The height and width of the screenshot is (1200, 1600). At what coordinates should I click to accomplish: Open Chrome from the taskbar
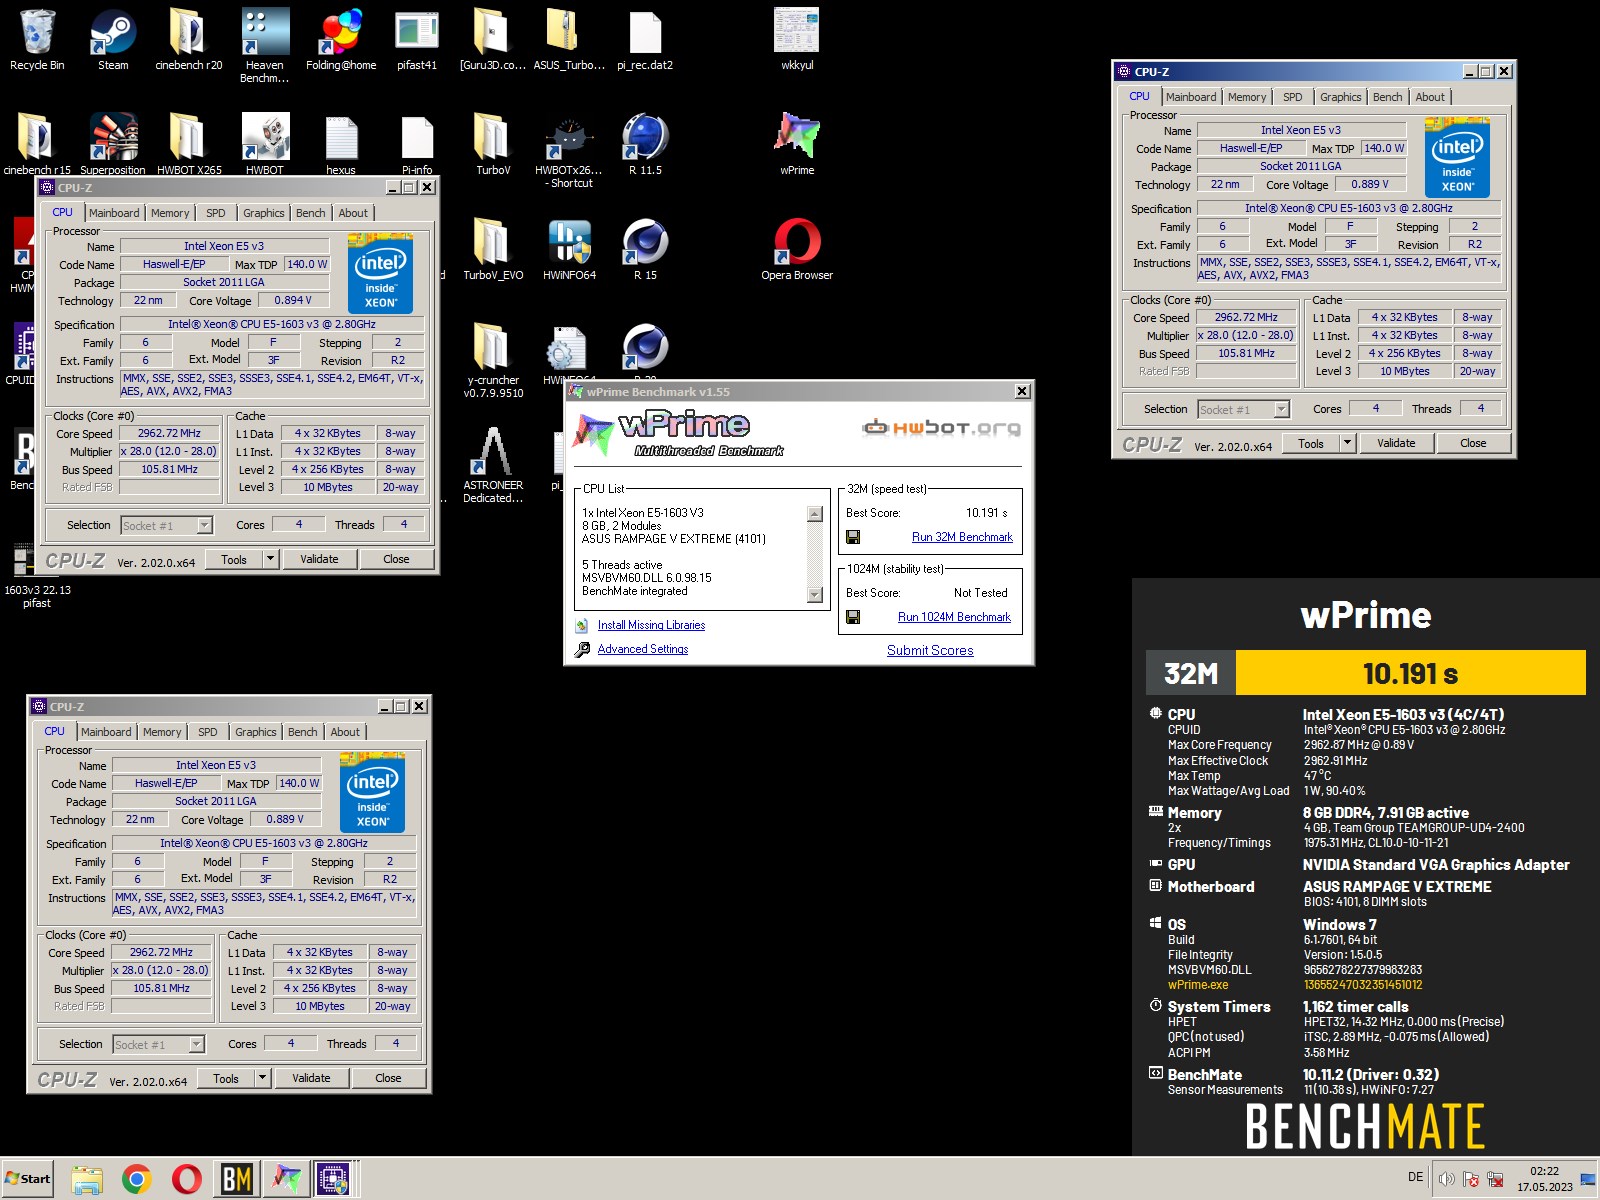137,1180
